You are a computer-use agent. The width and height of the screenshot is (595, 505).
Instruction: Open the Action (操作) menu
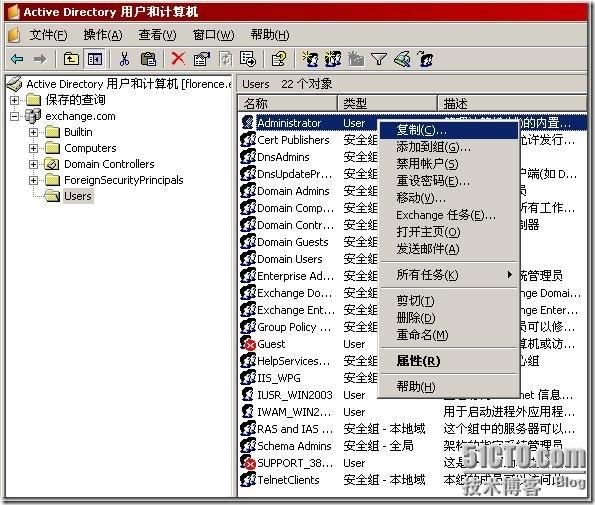pos(103,35)
